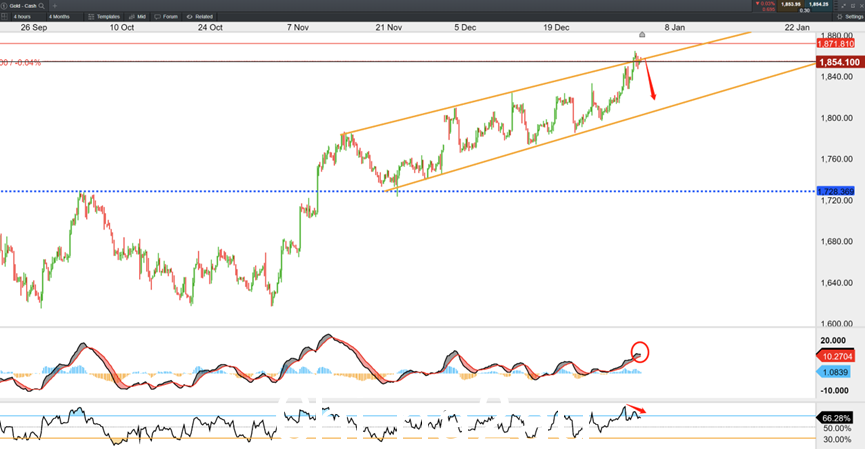Screen dimensions: 865x449
Task: Click the RSI value label 66.28%
Action: point(835,418)
